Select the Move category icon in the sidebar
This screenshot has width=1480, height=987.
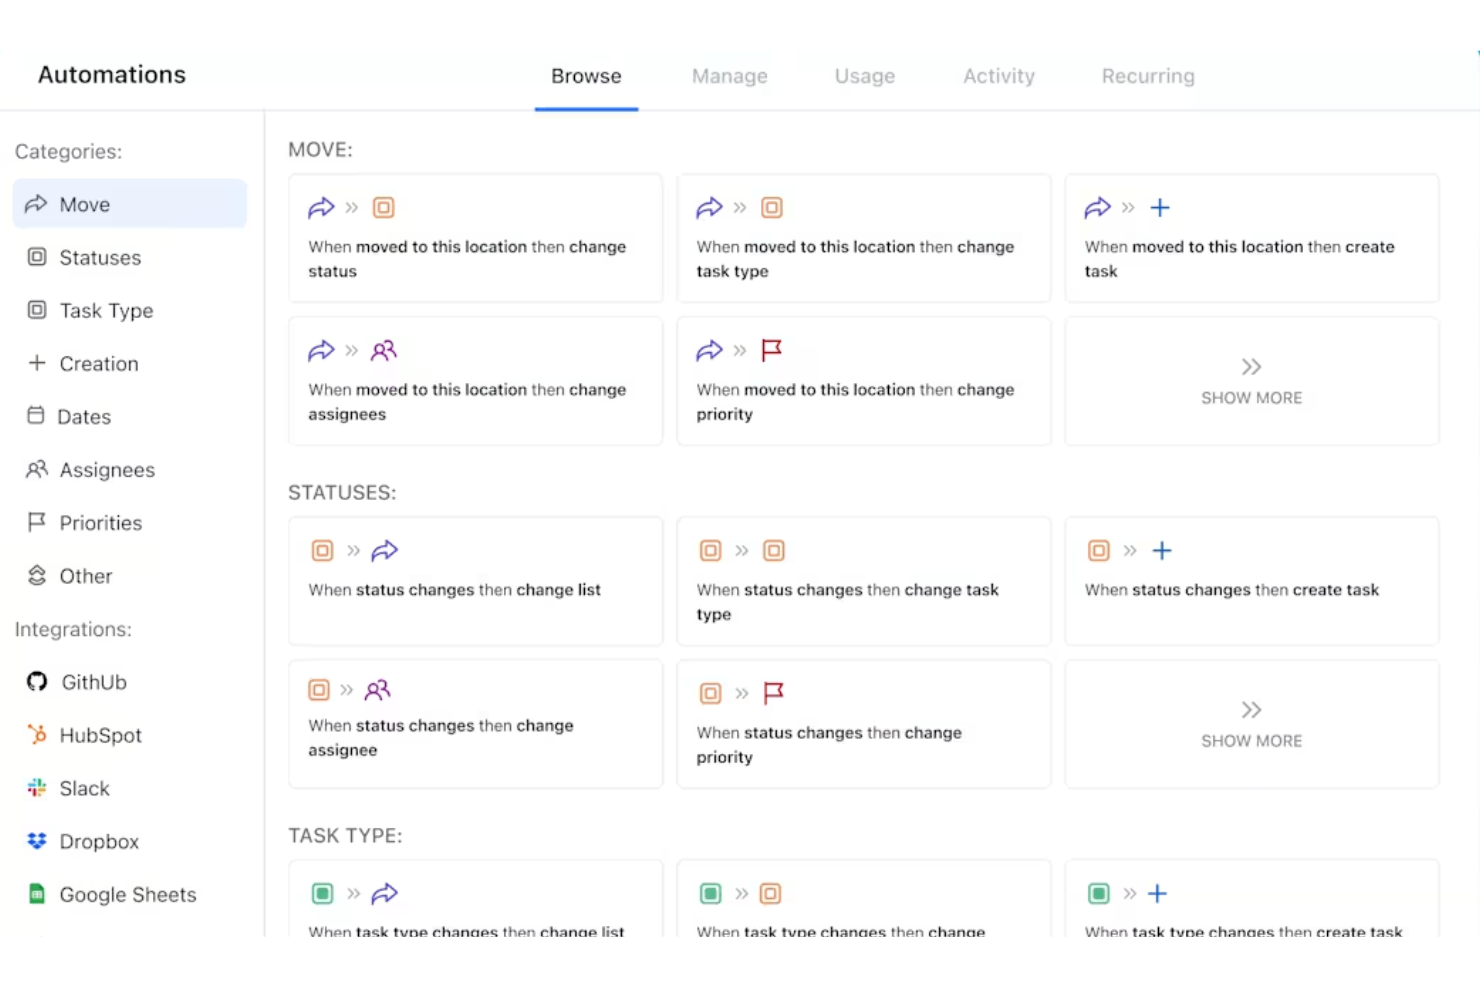[x=36, y=204]
